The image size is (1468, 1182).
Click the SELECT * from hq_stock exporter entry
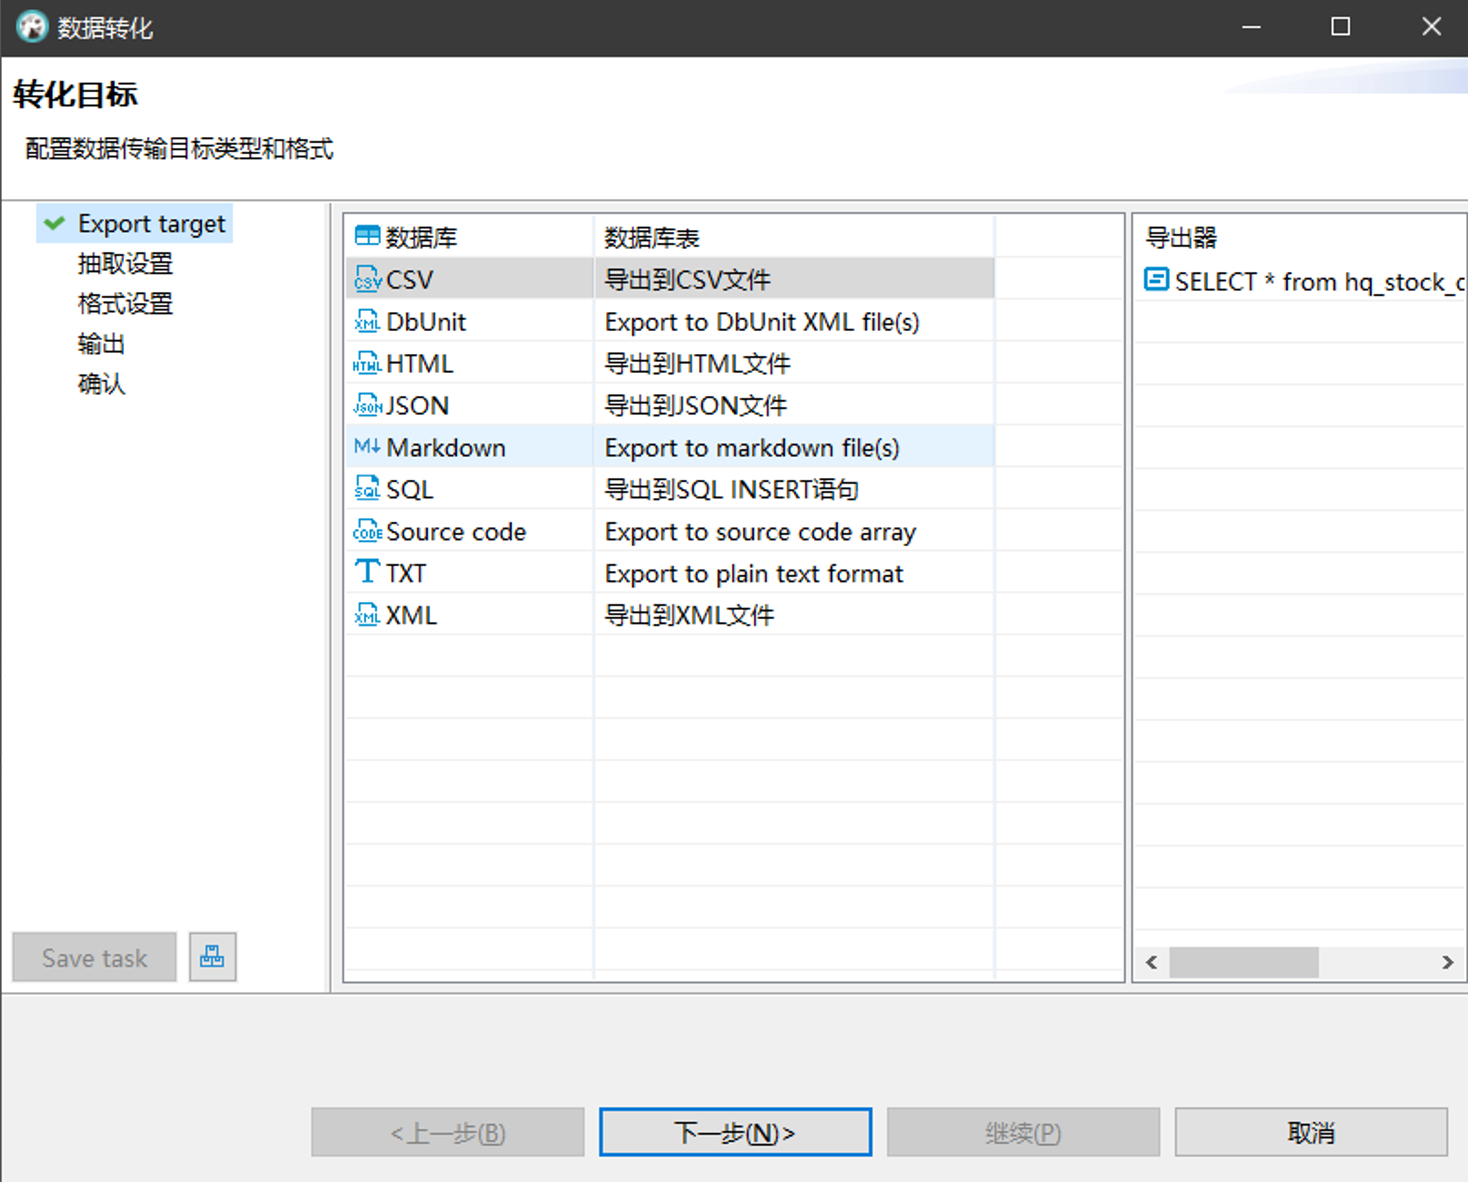tap(1300, 281)
